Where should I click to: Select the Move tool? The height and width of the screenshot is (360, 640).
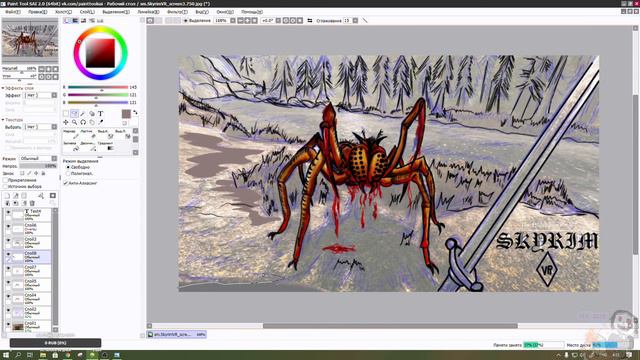pyautogui.click(x=66, y=122)
